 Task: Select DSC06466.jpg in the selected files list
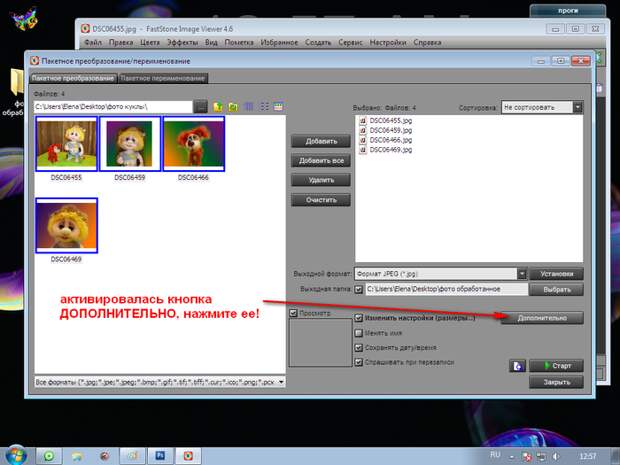pos(390,140)
